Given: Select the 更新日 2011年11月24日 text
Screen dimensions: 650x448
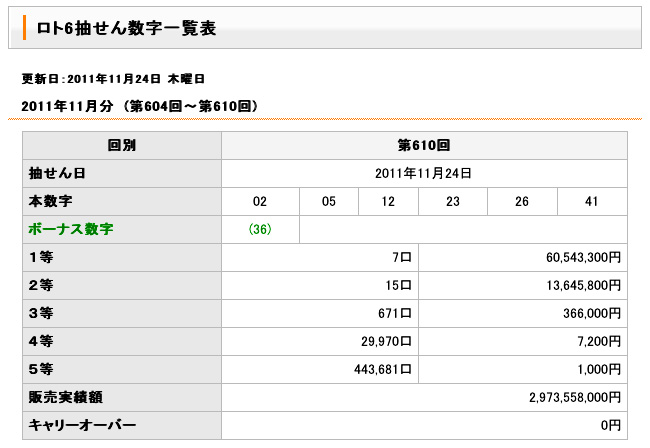Looking at the screenshot, I should click(113, 79).
